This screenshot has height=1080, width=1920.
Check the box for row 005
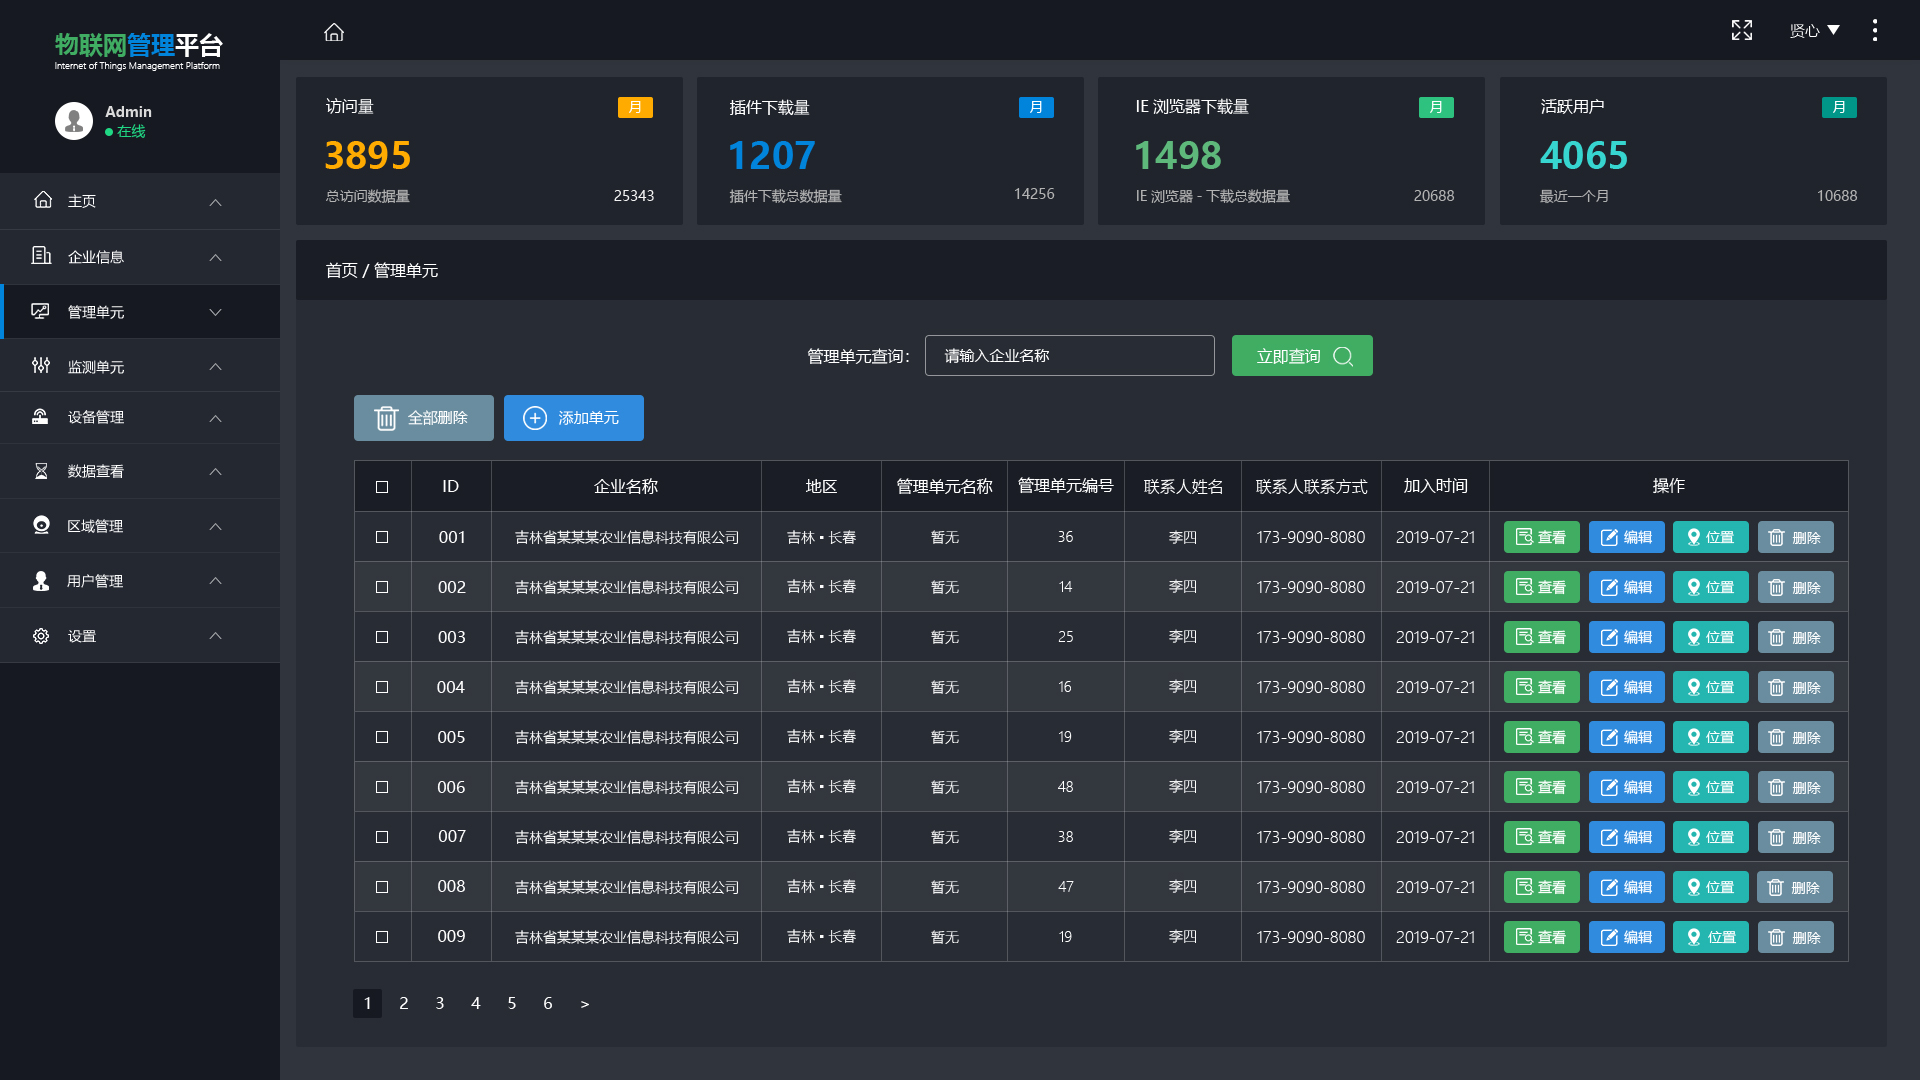[382, 737]
